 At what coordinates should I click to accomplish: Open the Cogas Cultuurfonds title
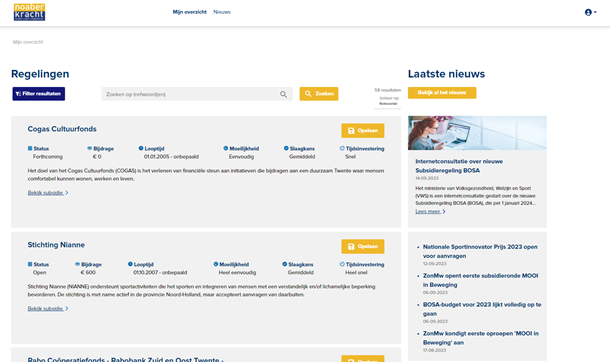pos(62,129)
